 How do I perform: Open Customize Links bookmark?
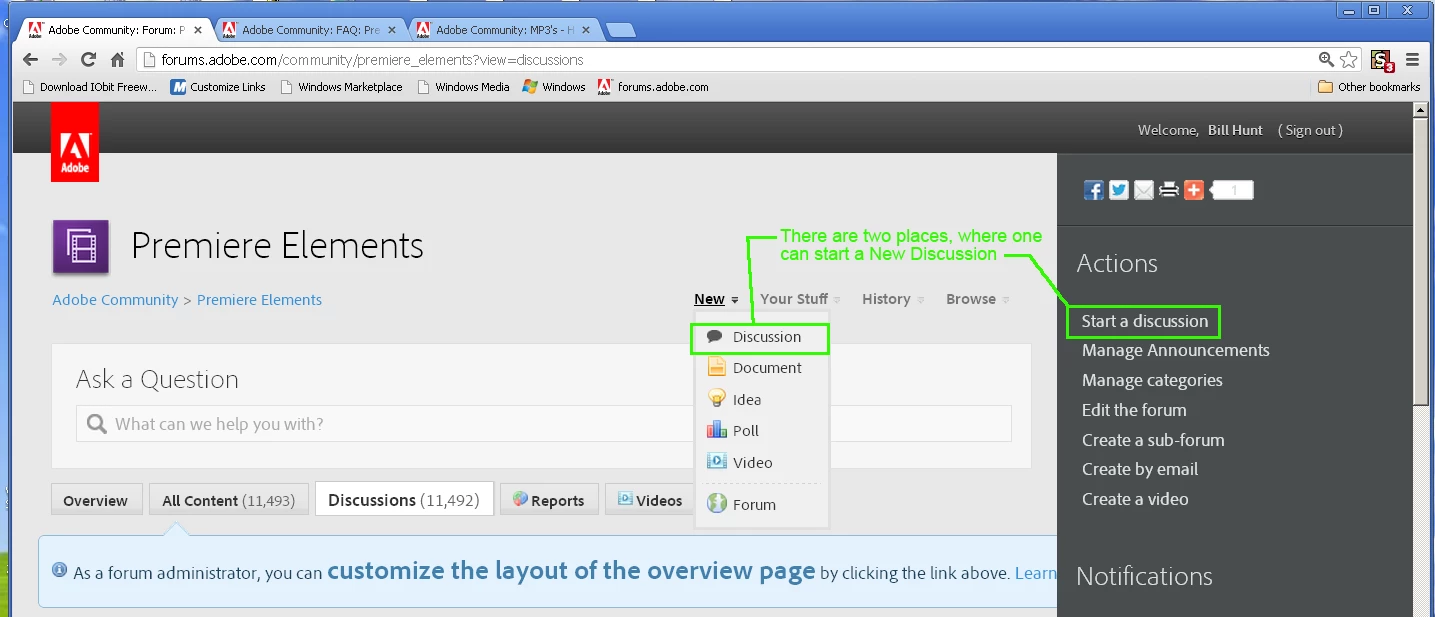click(x=218, y=87)
